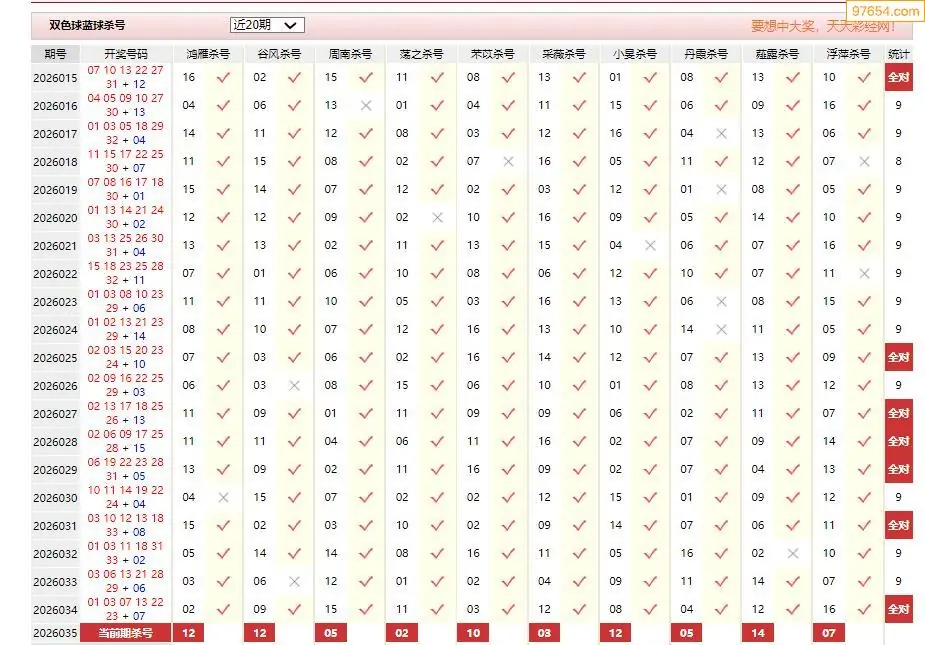The width and height of the screenshot is (925, 645).
Task: Click the checkmark in 浮萍杀号 row 2026025
Action: click(864, 357)
